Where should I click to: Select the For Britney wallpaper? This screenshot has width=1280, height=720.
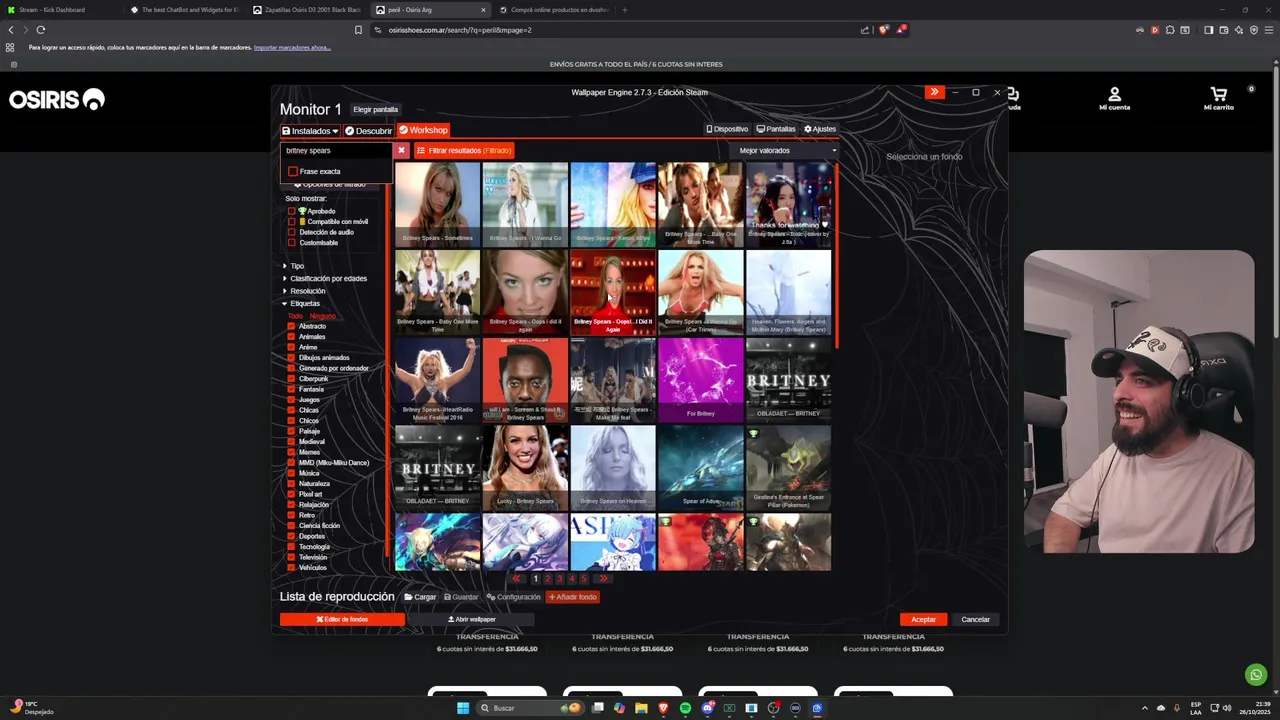pos(700,379)
